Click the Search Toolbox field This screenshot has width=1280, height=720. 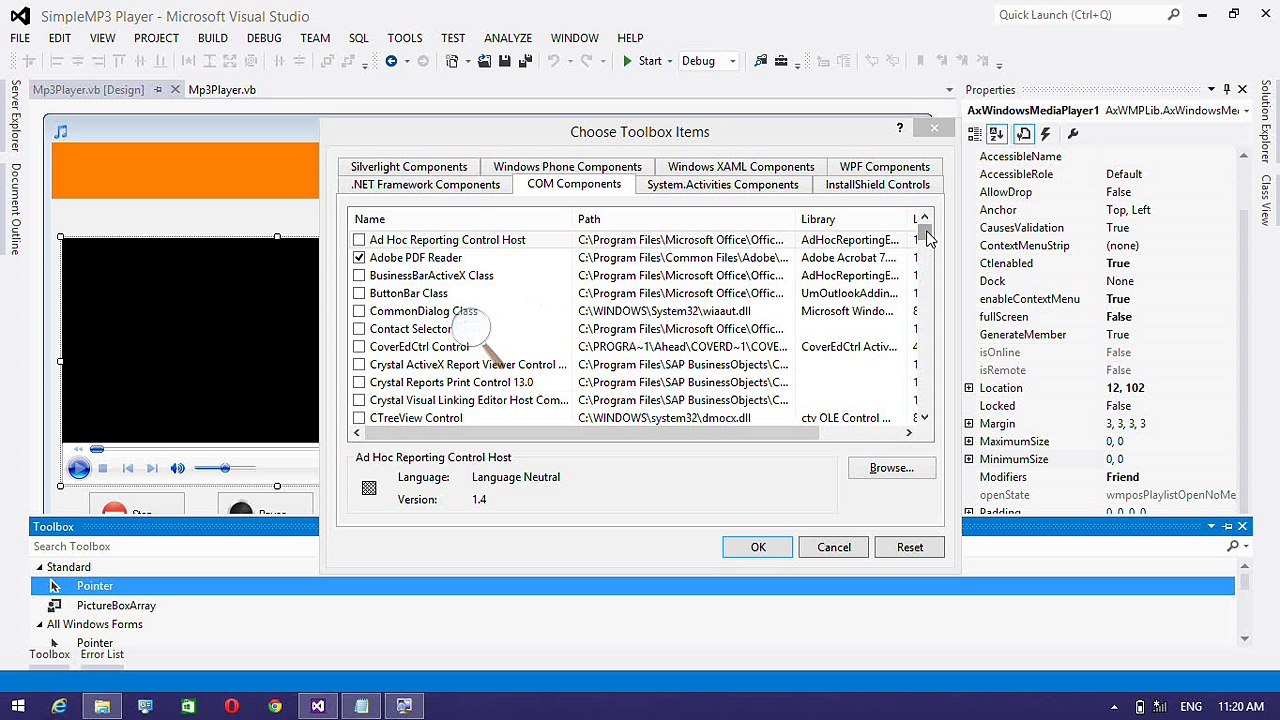[625, 546]
